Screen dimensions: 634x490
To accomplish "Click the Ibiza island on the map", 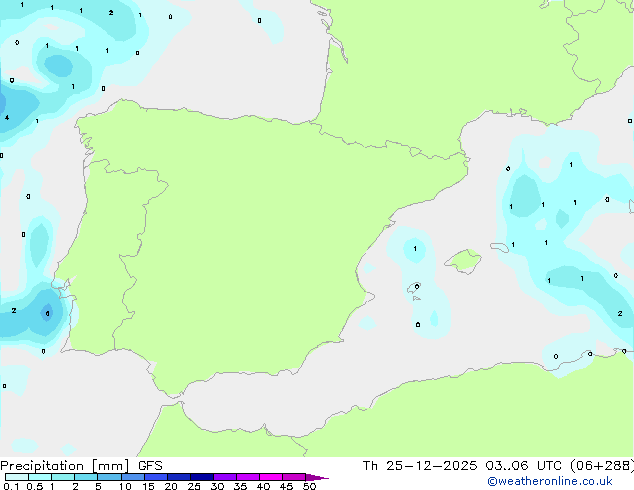I will (x=414, y=288).
